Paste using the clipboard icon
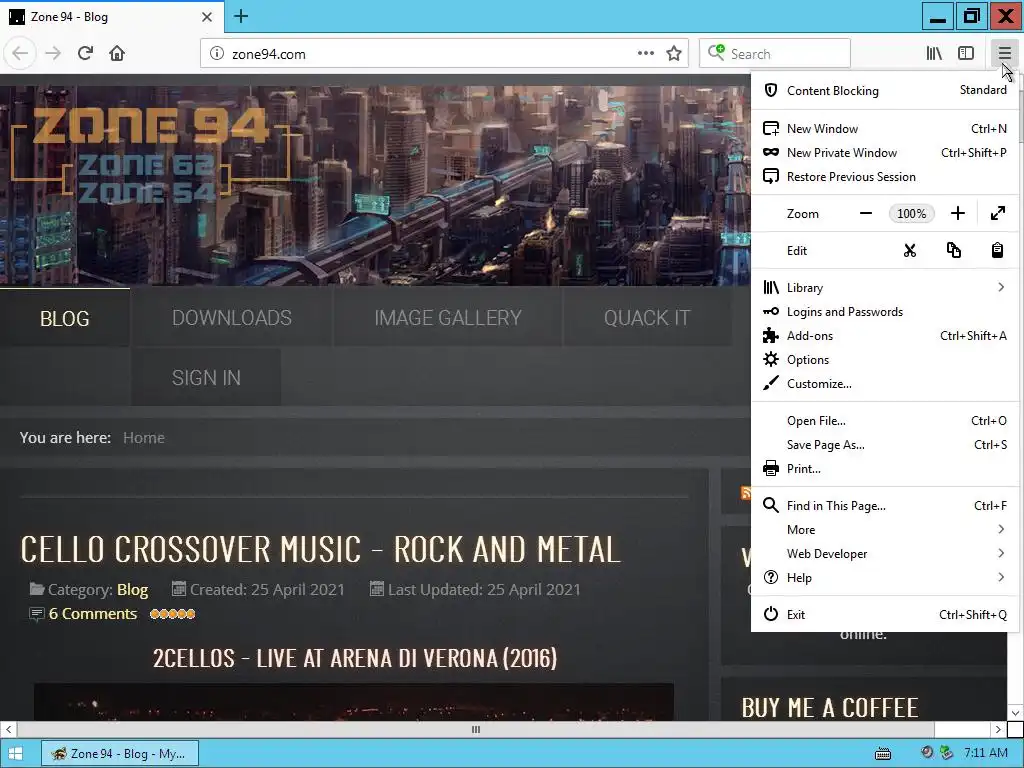Viewport: 1024px width, 768px height. (997, 251)
